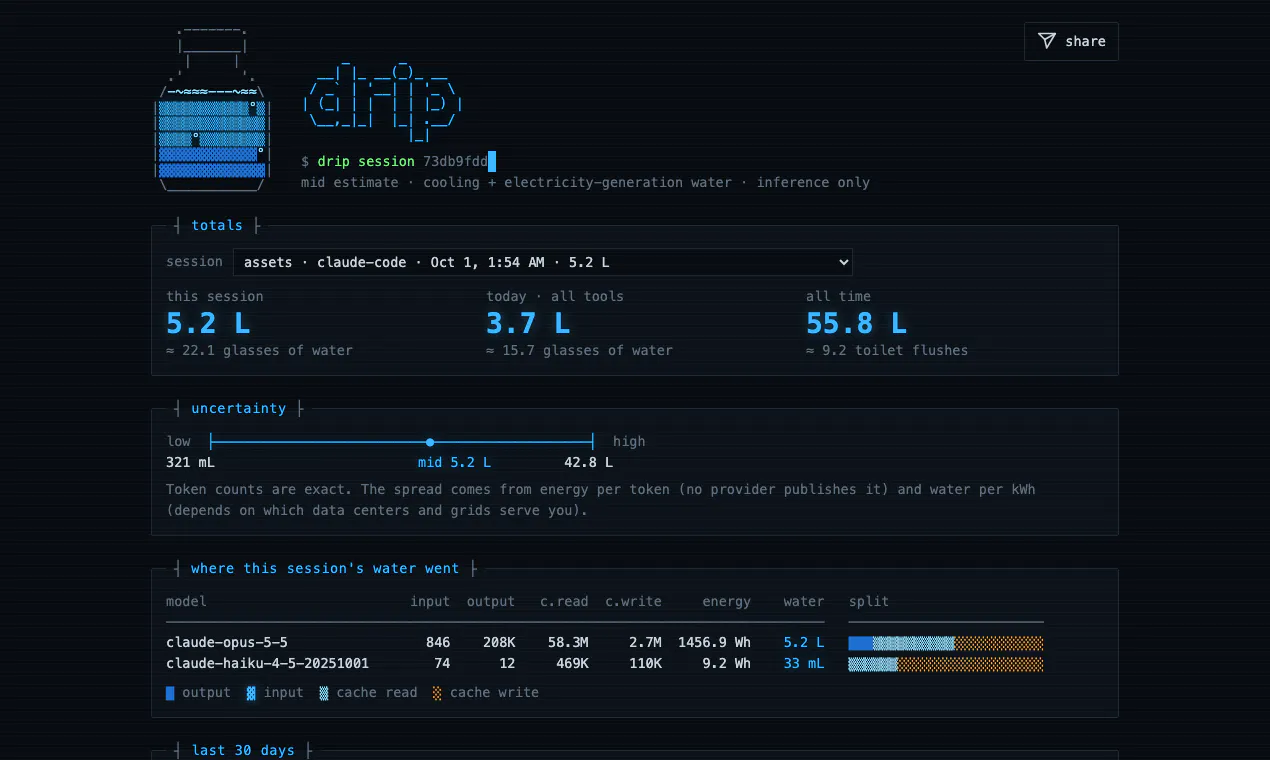The width and height of the screenshot is (1270, 760).
Task: Click the claude-haiku-4-5-20251001 split bar
Action: [x=946, y=665]
